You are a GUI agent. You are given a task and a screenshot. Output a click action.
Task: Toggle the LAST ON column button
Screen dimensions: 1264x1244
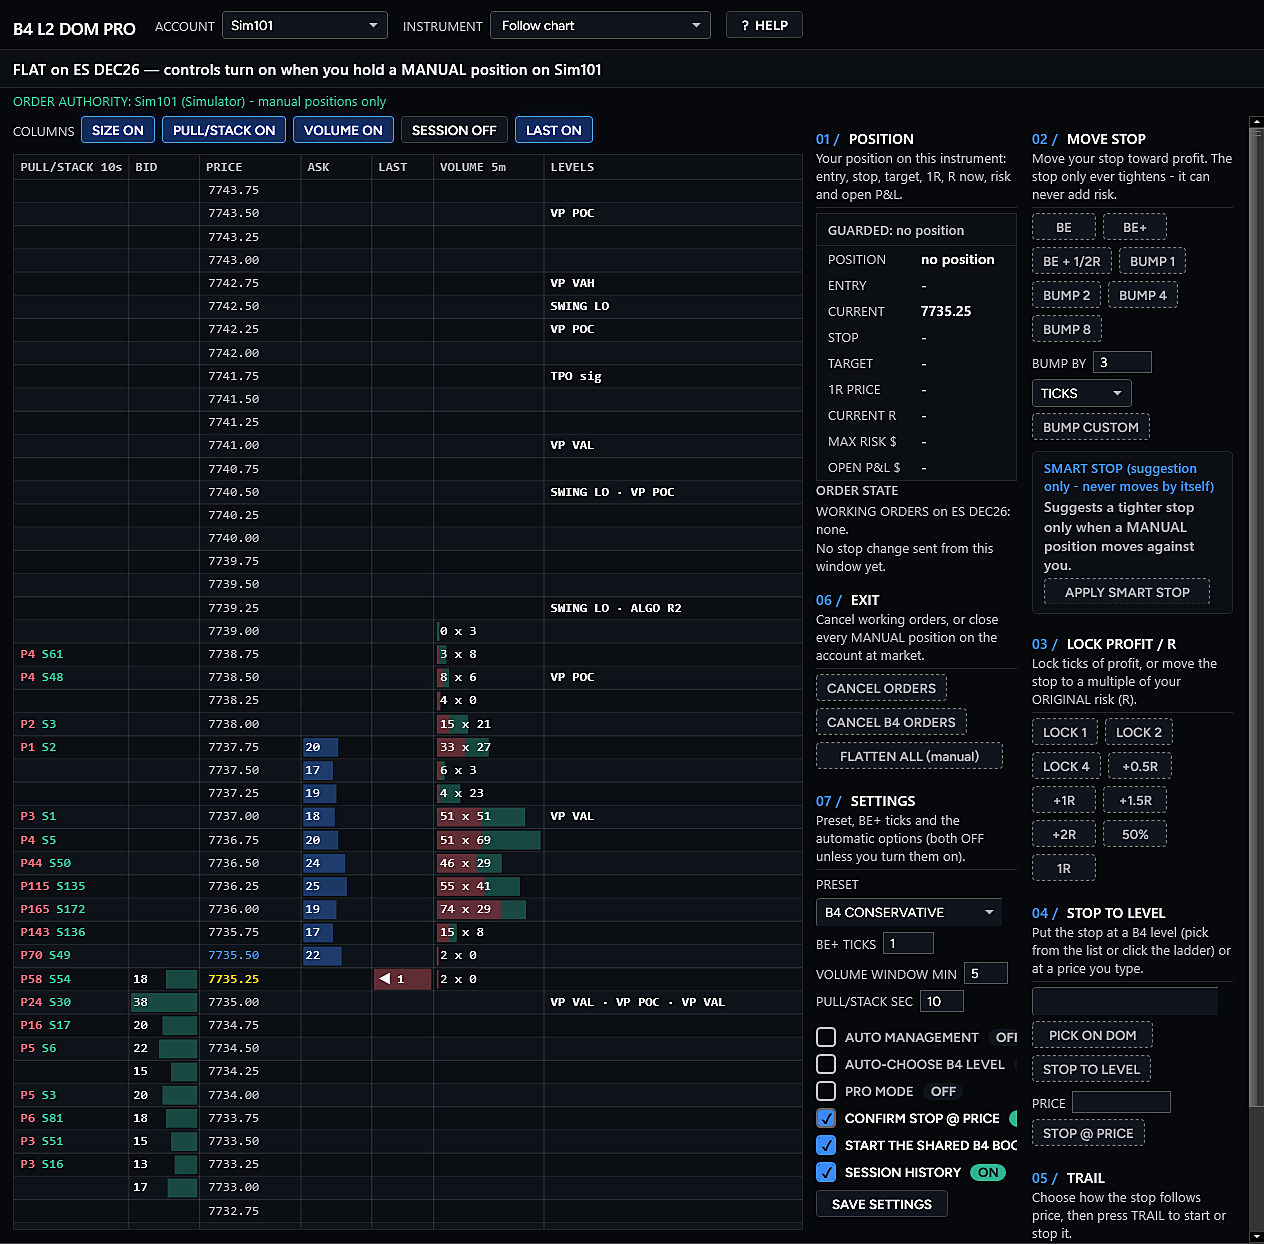click(554, 130)
